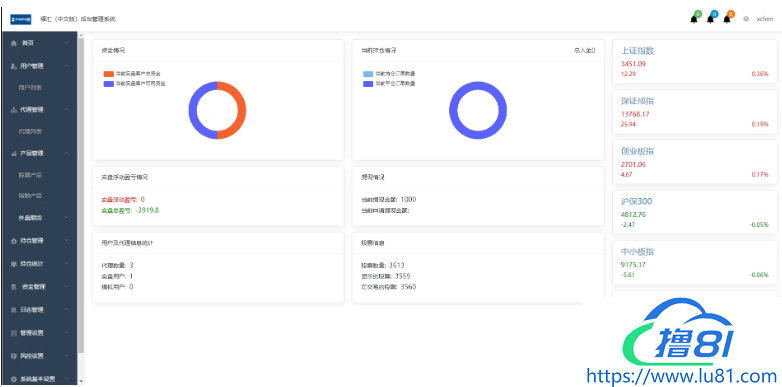This screenshot has width=782, height=387.
Task: Click the 用户管理 user icon in sidebar
Action: (x=13, y=66)
